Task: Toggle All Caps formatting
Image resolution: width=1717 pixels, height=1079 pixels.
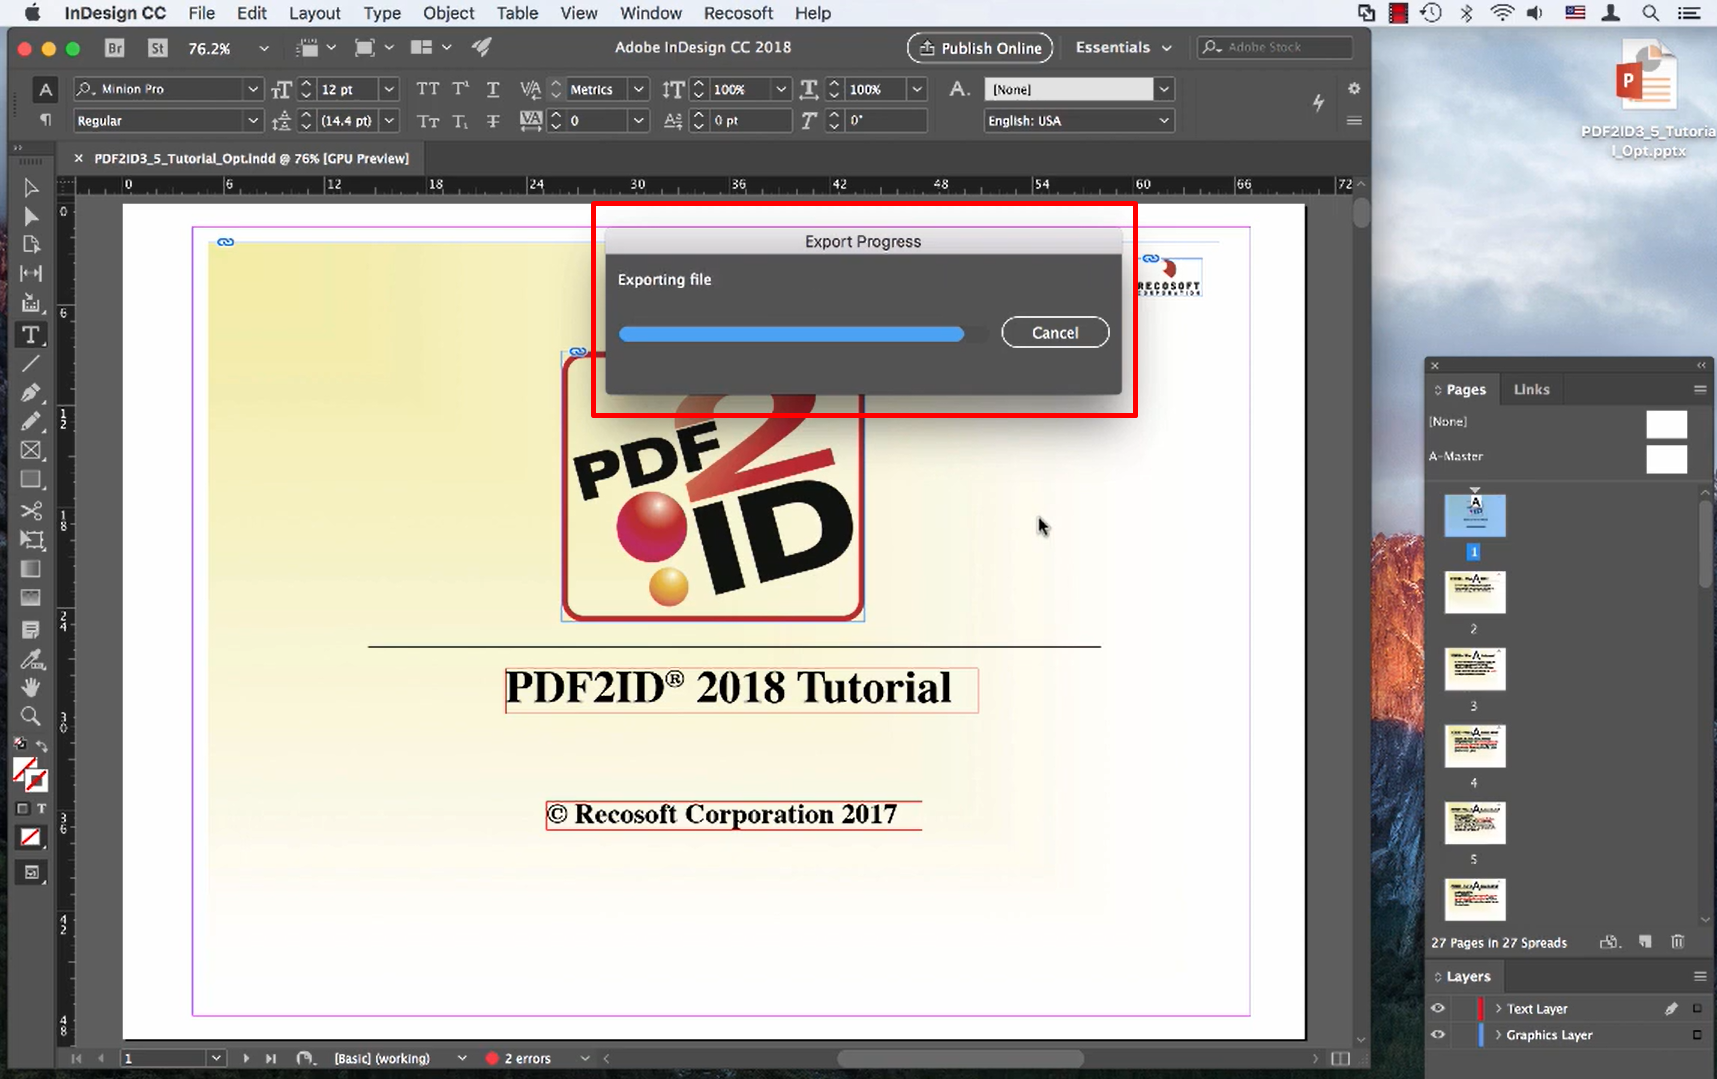Action: 428,89
